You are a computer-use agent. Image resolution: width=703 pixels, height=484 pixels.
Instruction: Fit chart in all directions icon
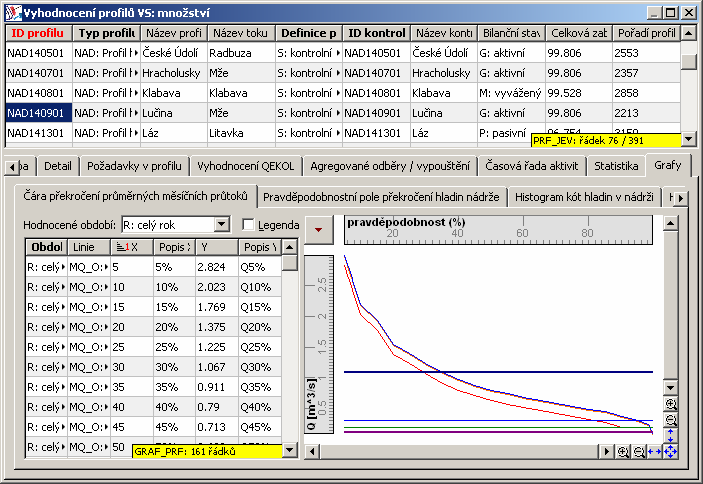point(670,451)
